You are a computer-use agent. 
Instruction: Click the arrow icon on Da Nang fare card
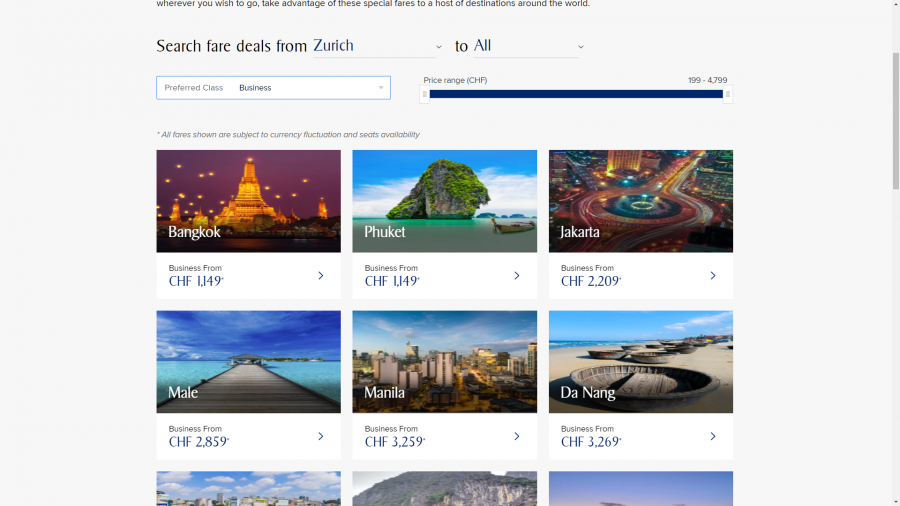[713, 437]
